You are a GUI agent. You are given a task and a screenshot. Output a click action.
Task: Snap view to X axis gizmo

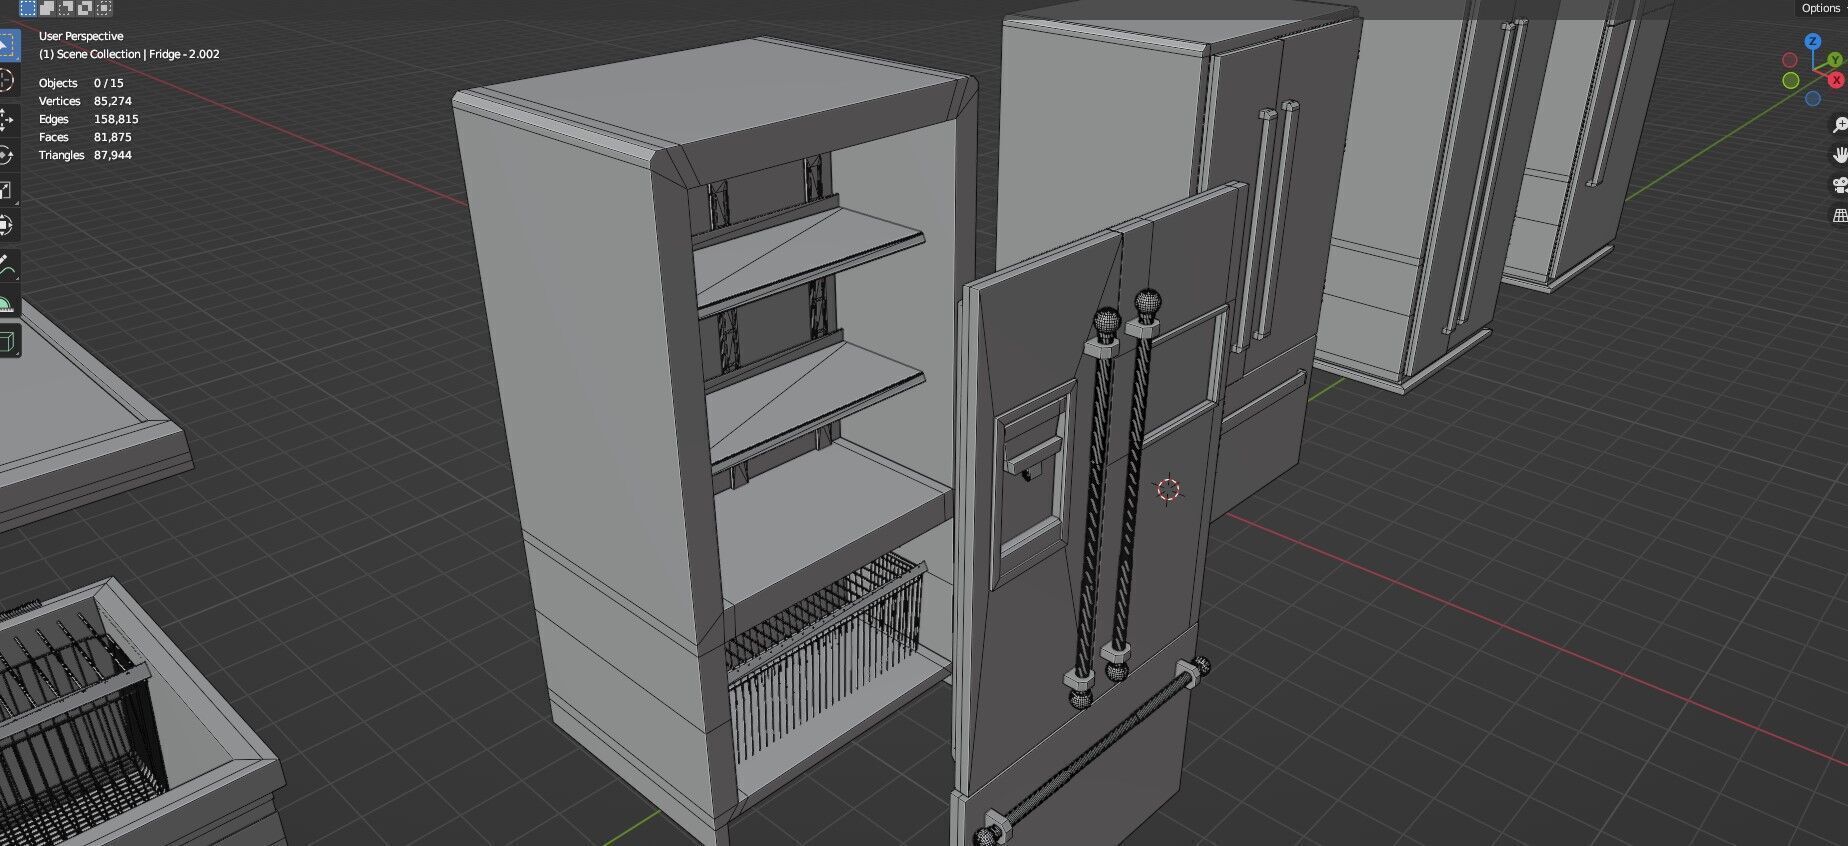(1836, 80)
